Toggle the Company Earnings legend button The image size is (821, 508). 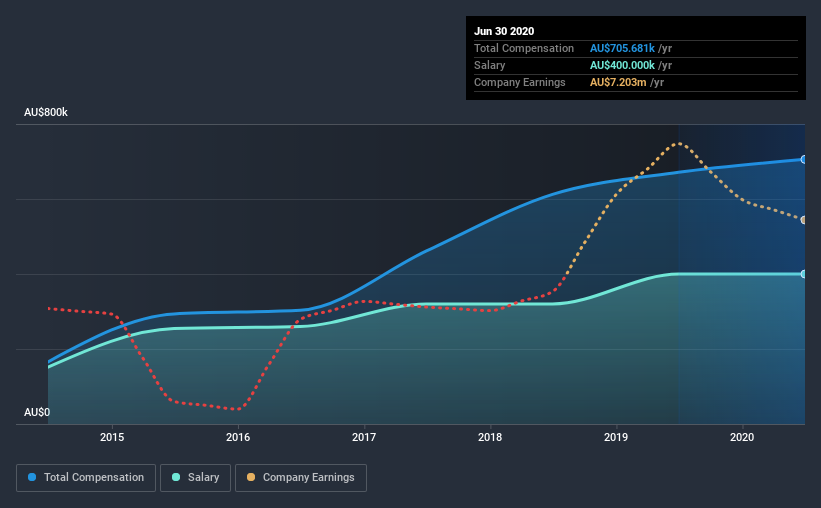(301, 478)
